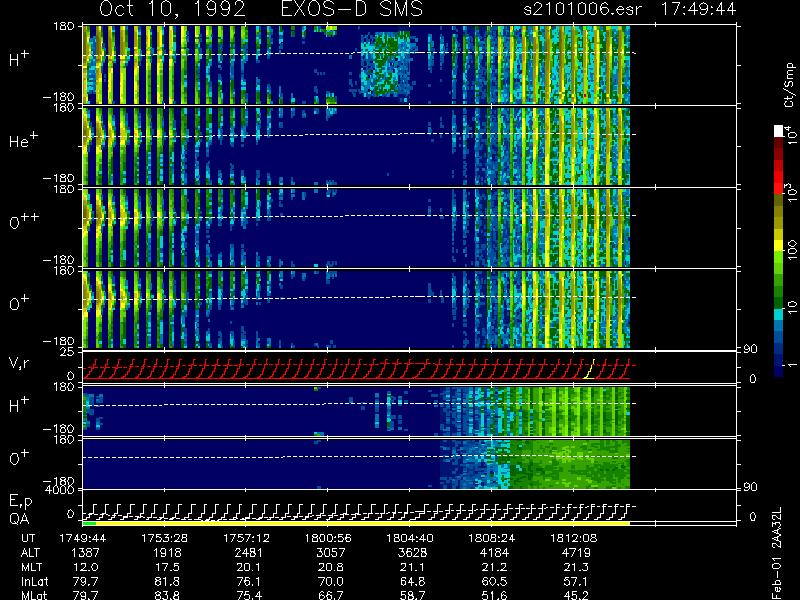Click the "QA" row label
Image resolution: width=800 pixels, height=600 pixels.
tap(19, 519)
